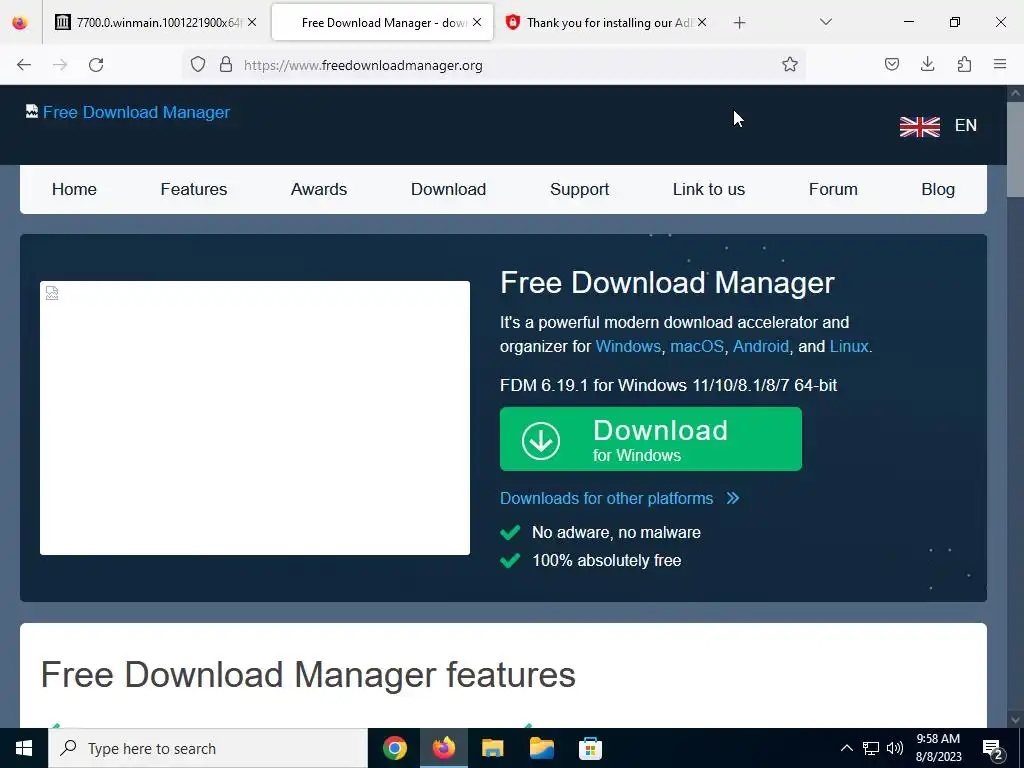Bookmark this page with the star icon

click(790, 65)
